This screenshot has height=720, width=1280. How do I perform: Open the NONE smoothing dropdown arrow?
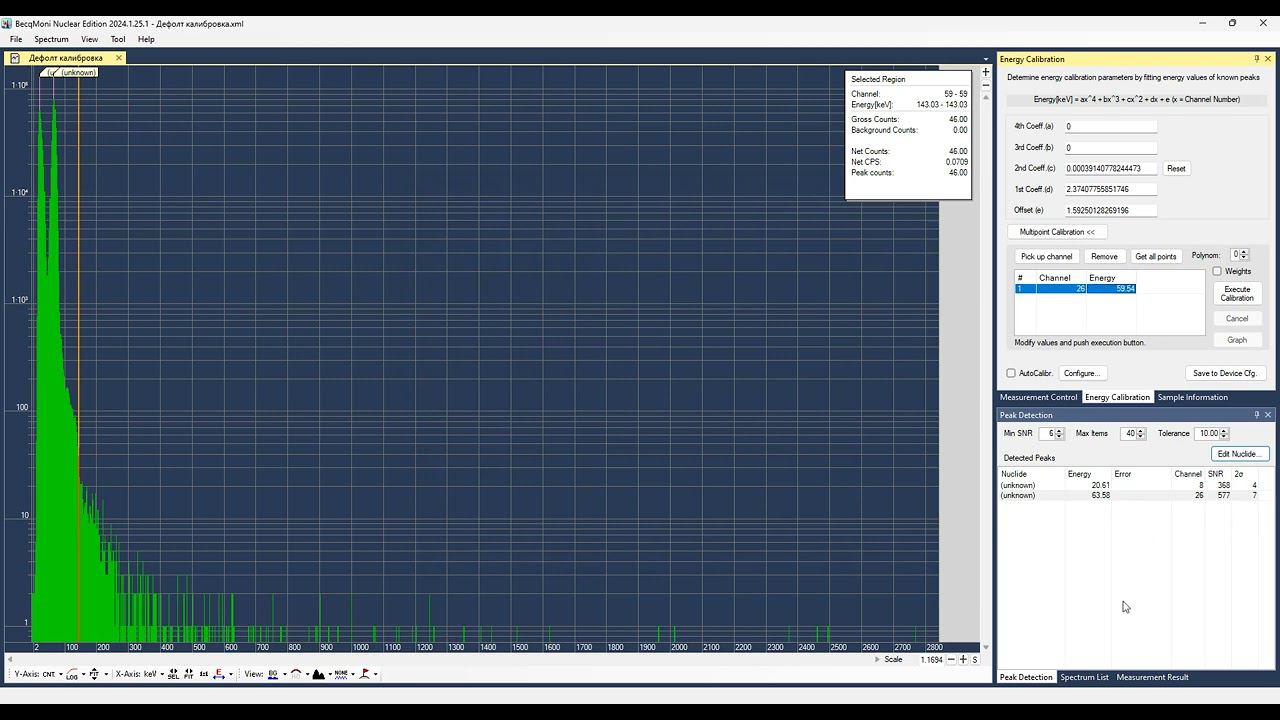(353, 674)
